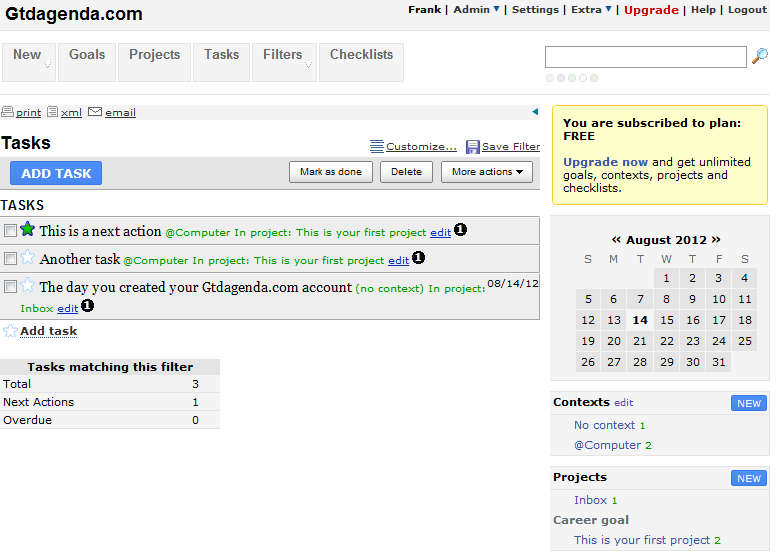Click the Delete button

[x=406, y=172]
